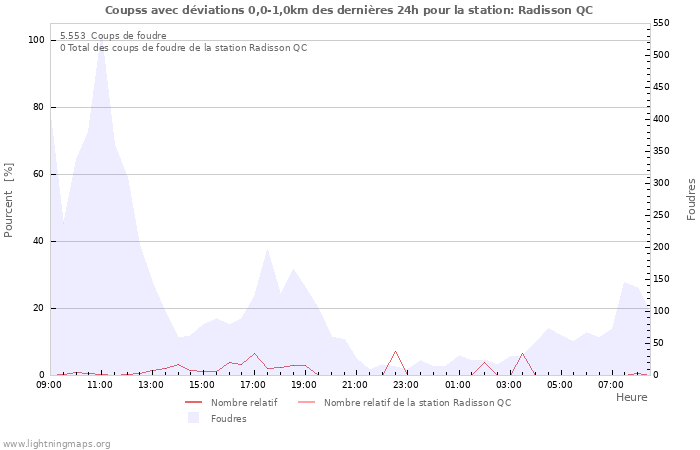Click the red 'Nombre relatif' legend swatch
The height and width of the screenshot is (450, 700).
coord(193,402)
